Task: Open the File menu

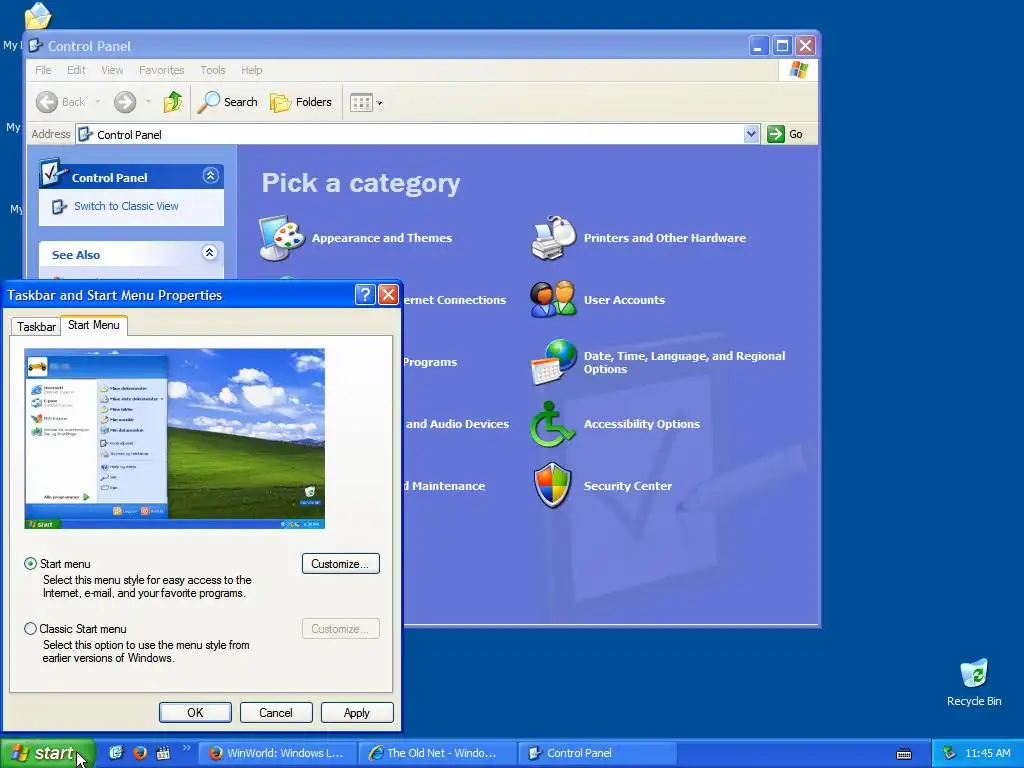Action: point(43,70)
